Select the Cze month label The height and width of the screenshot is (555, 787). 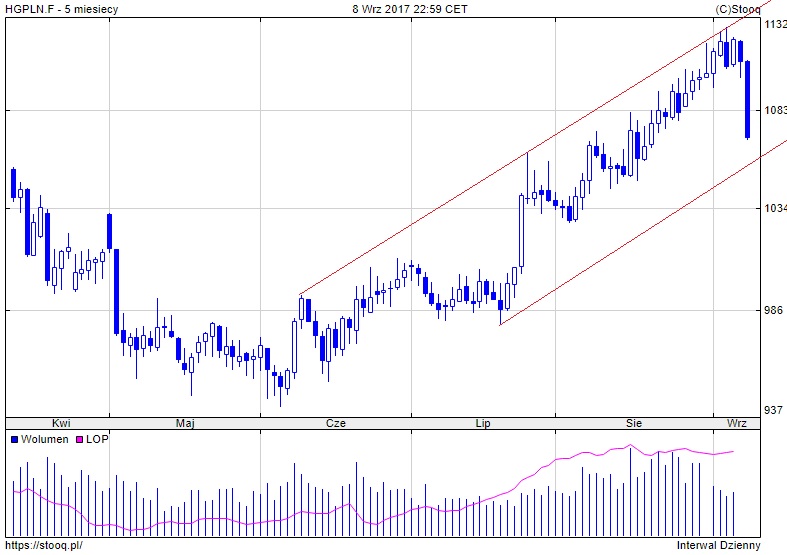pos(336,423)
